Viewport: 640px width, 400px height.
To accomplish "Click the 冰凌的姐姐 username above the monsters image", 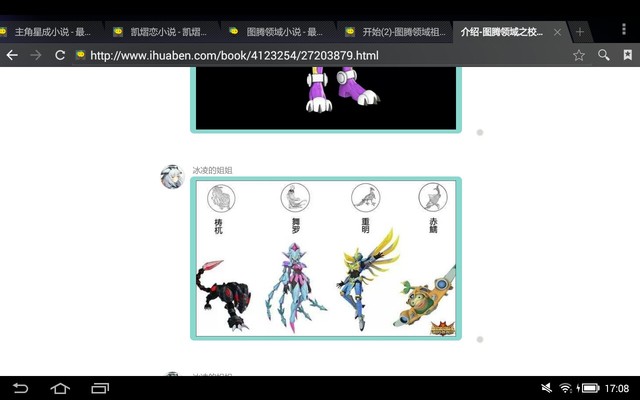I will [x=212, y=170].
